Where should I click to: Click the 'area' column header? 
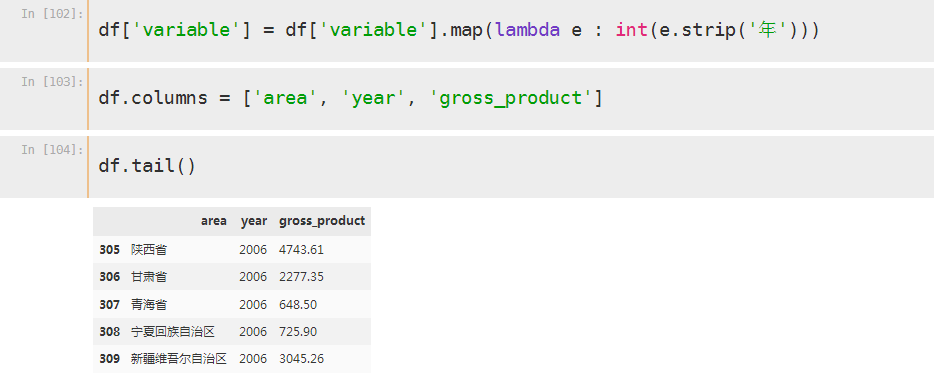point(214,221)
